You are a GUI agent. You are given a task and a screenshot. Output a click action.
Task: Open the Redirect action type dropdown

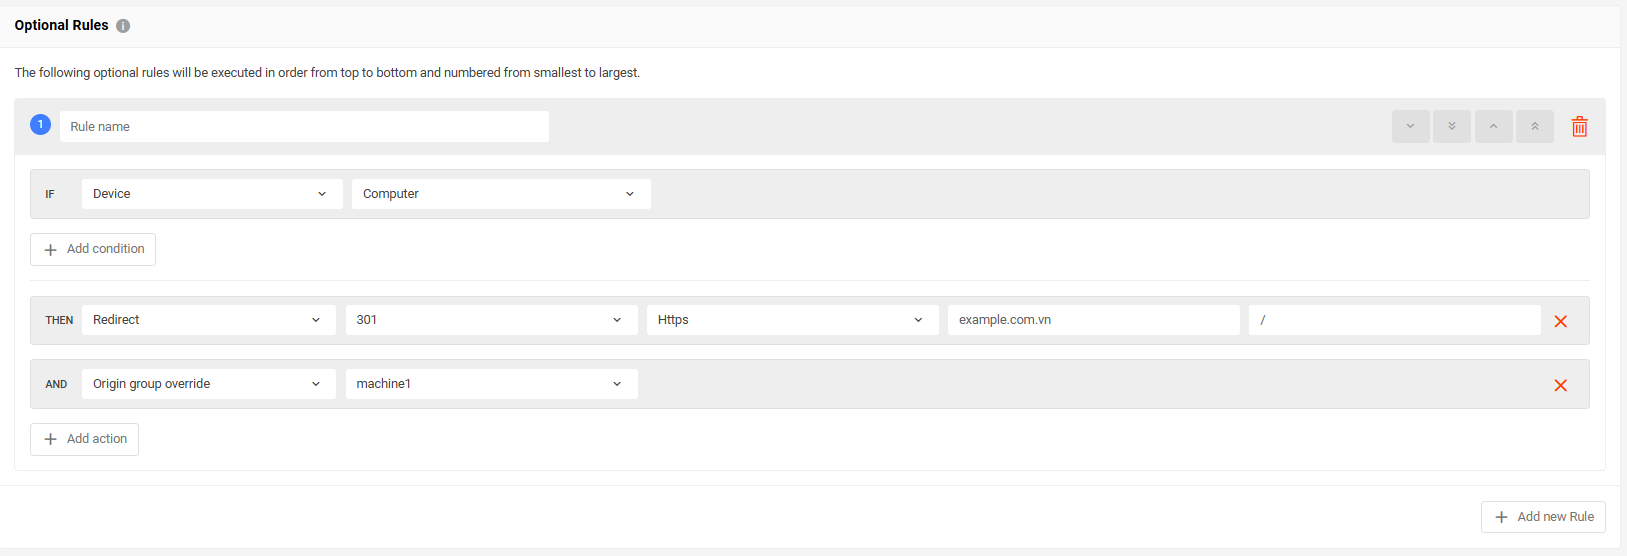click(x=209, y=320)
